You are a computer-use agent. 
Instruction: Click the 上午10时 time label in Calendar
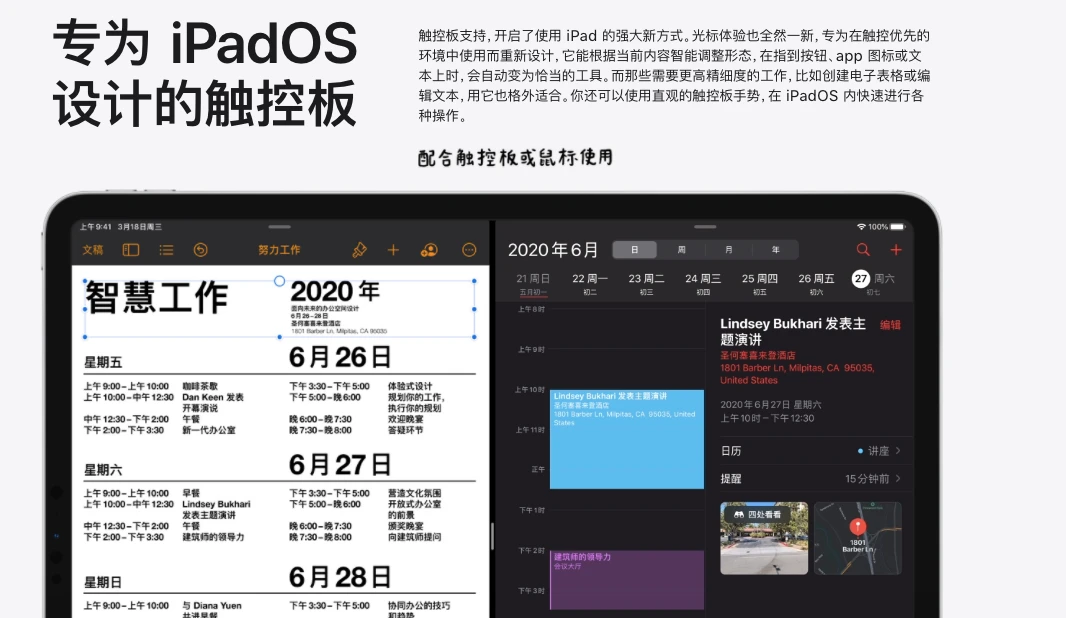pyautogui.click(x=530, y=390)
